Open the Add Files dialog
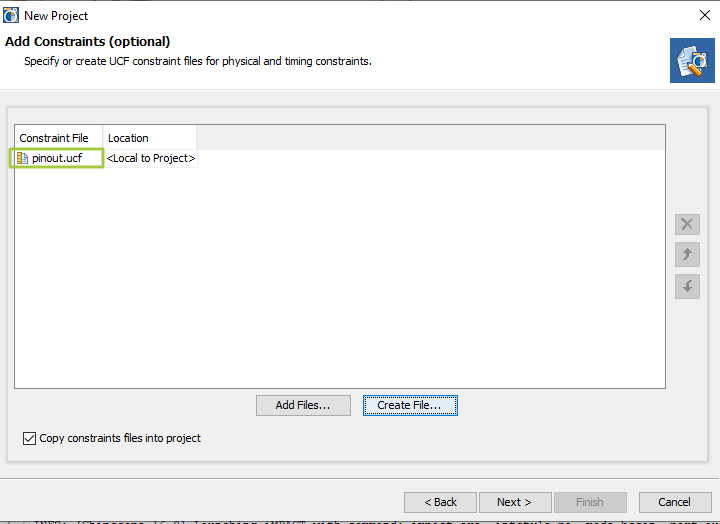Image resolution: width=720 pixels, height=524 pixels. pos(303,405)
